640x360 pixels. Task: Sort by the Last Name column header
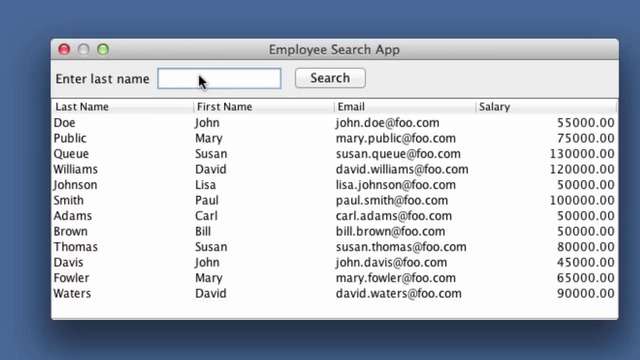pos(122,107)
